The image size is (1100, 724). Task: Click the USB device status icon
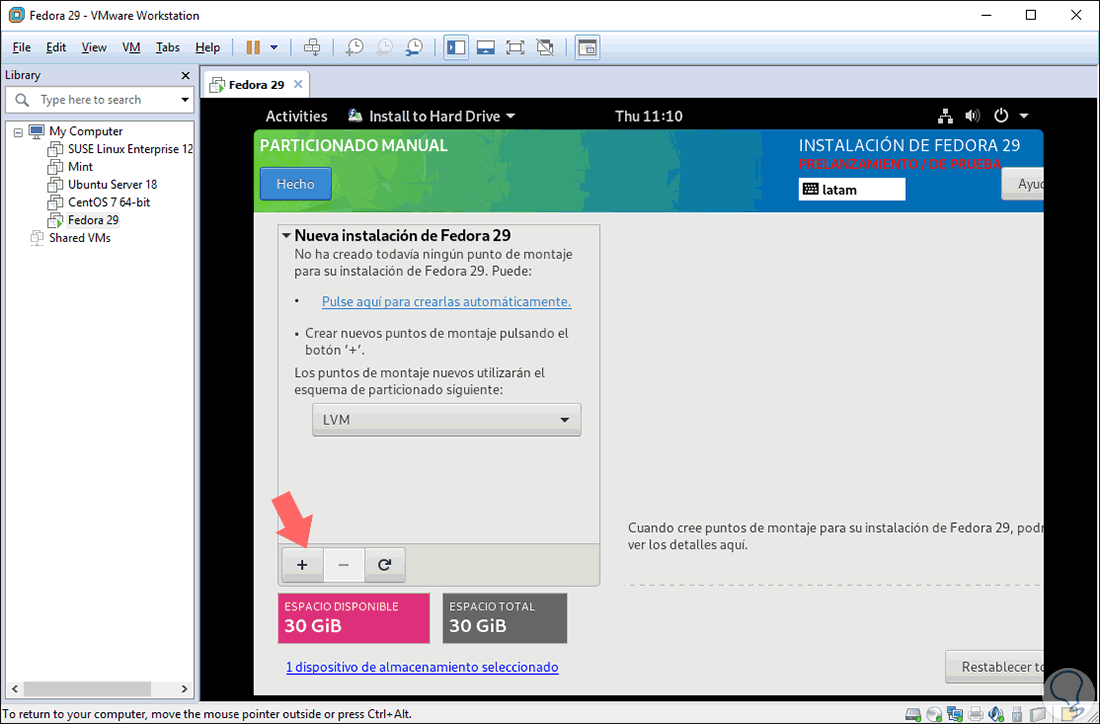1016,714
